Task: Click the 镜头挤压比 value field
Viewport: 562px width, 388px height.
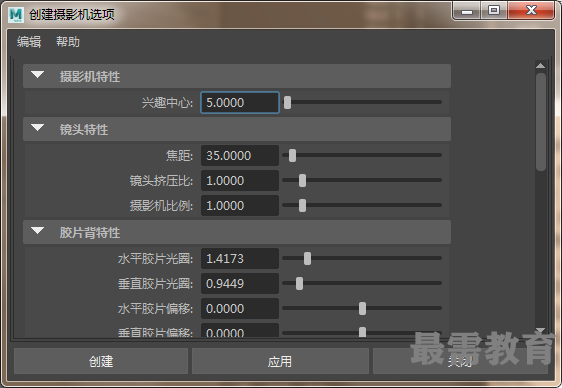Action: pyautogui.click(x=240, y=181)
